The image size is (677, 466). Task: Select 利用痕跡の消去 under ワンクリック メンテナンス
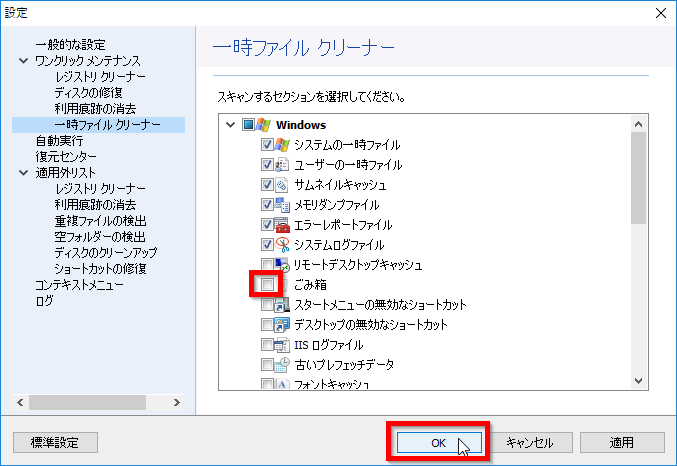coord(95,109)
